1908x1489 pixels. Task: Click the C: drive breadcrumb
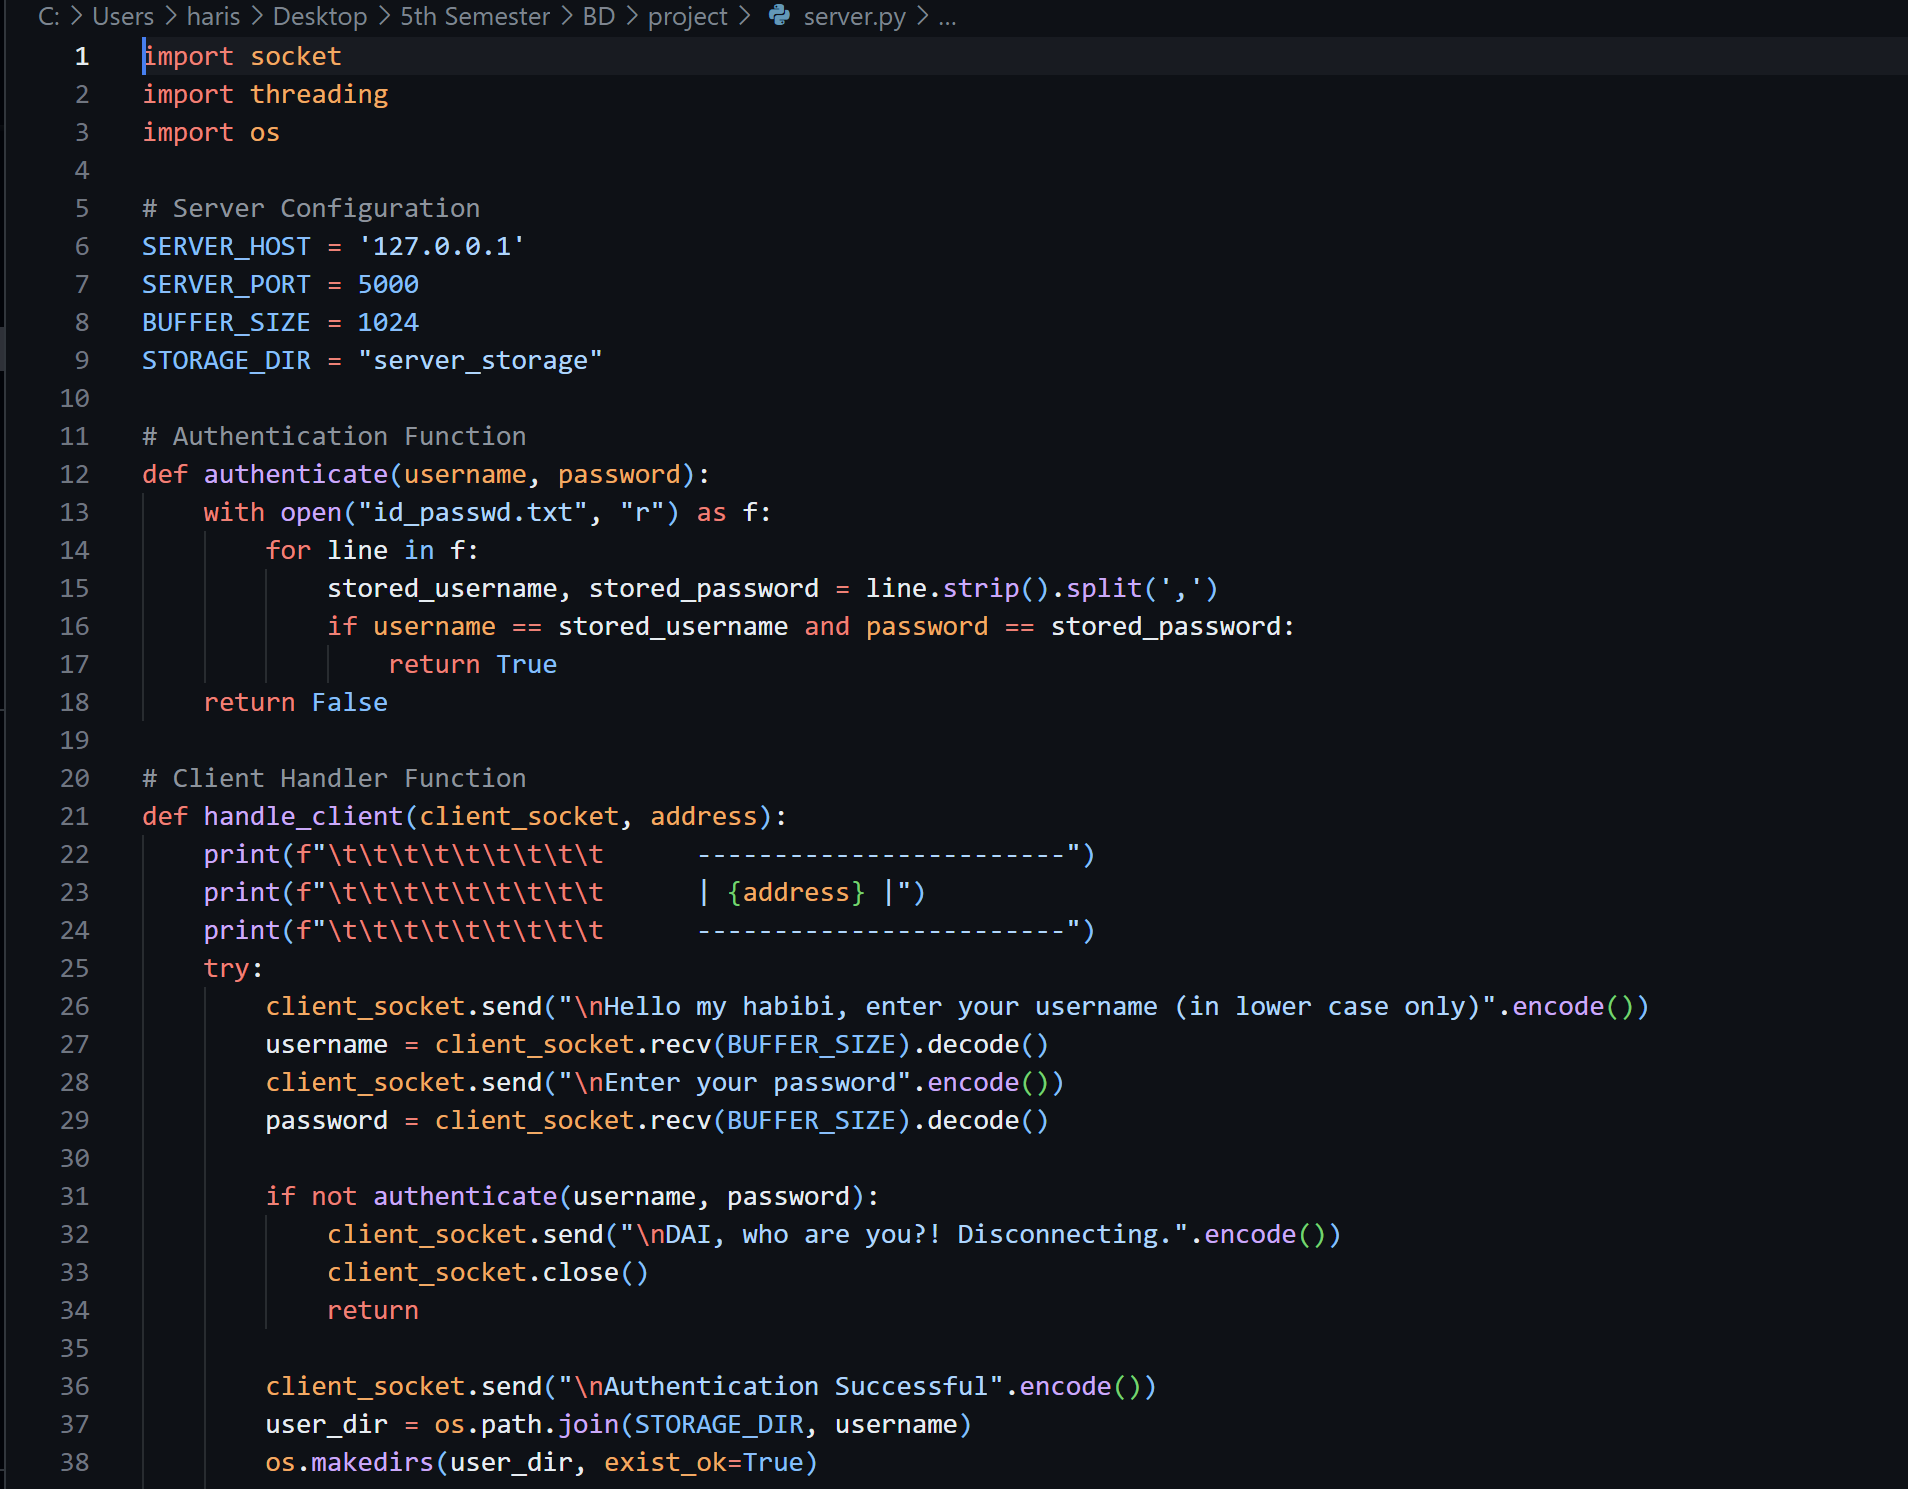[x=48, y=17]
